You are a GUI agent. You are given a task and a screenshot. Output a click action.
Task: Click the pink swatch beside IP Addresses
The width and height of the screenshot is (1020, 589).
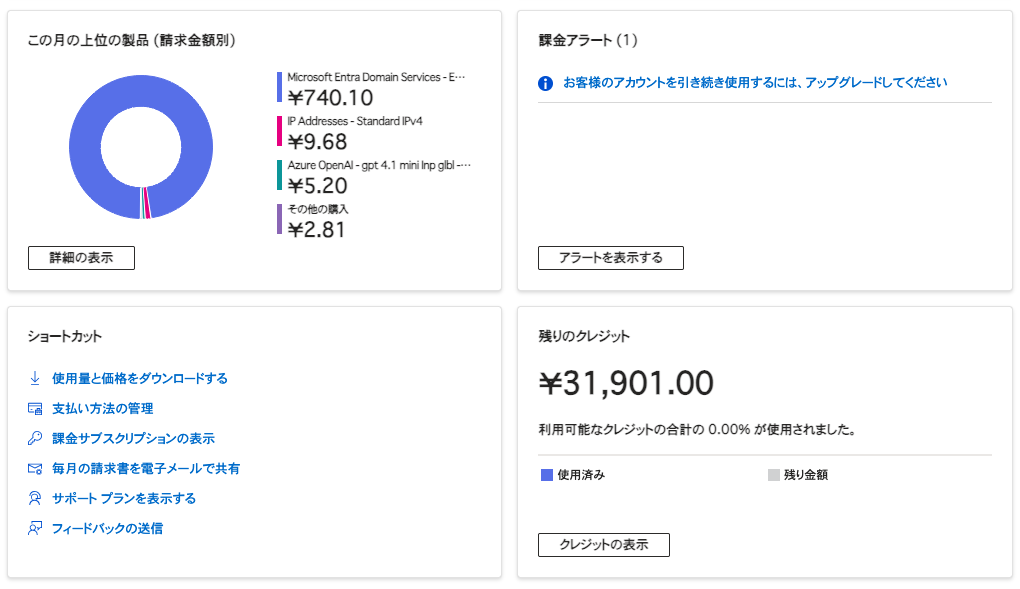279,131
